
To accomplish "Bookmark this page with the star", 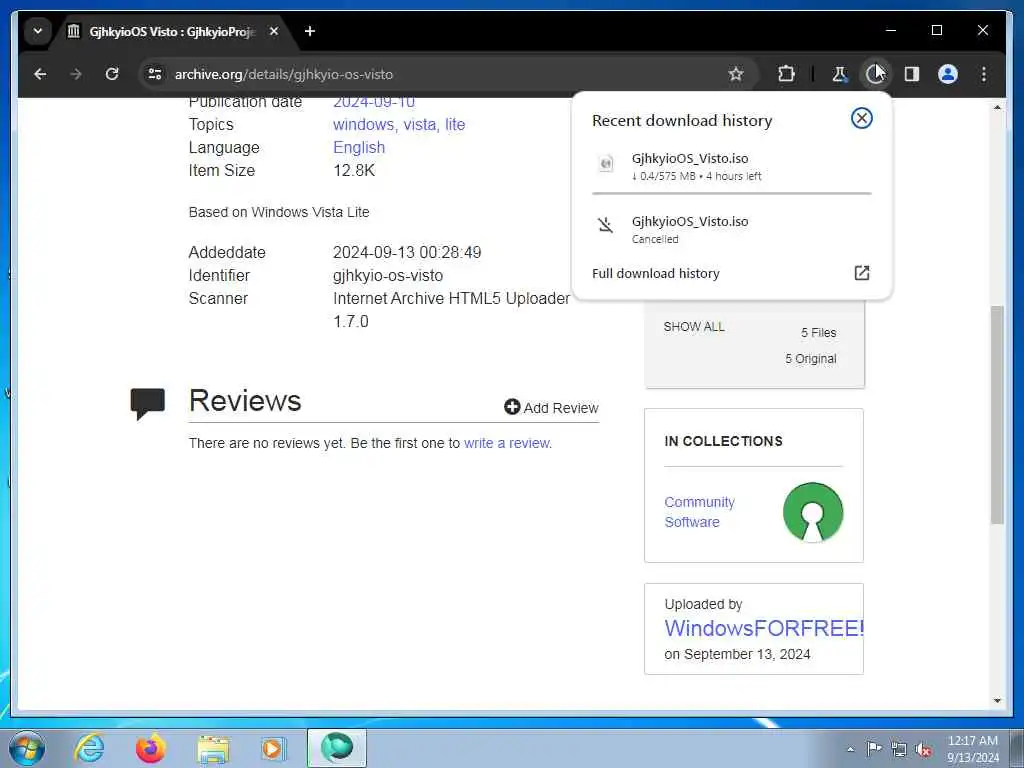I will 736,74.
